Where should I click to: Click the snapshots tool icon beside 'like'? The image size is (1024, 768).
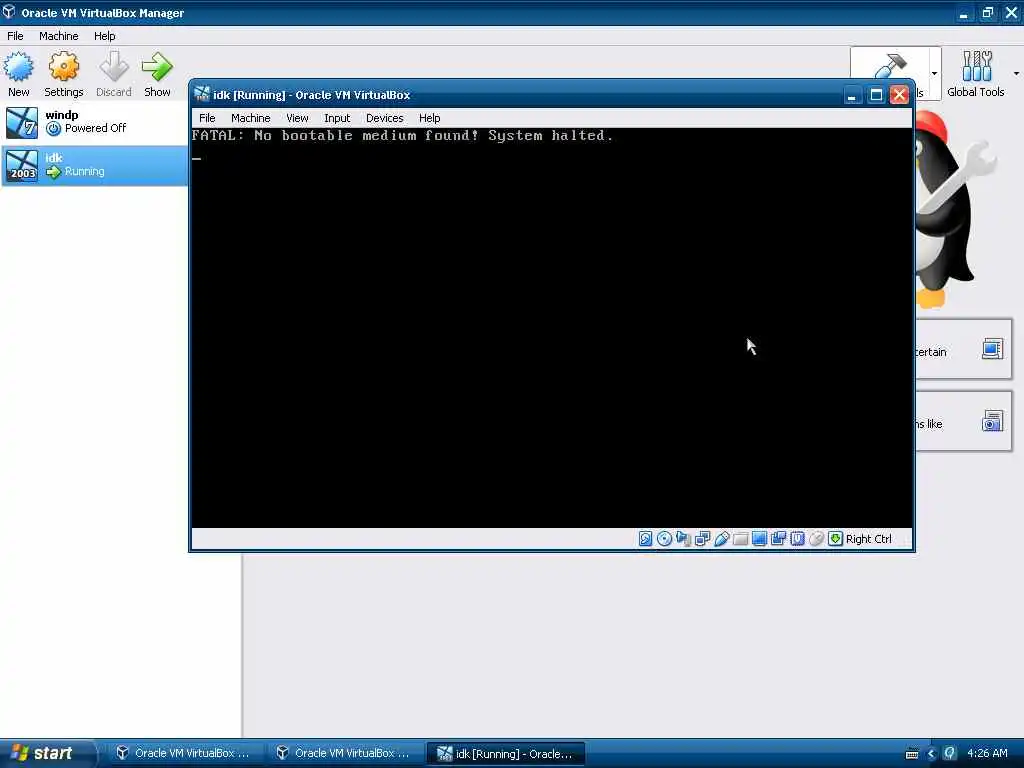tap(992, 421)
